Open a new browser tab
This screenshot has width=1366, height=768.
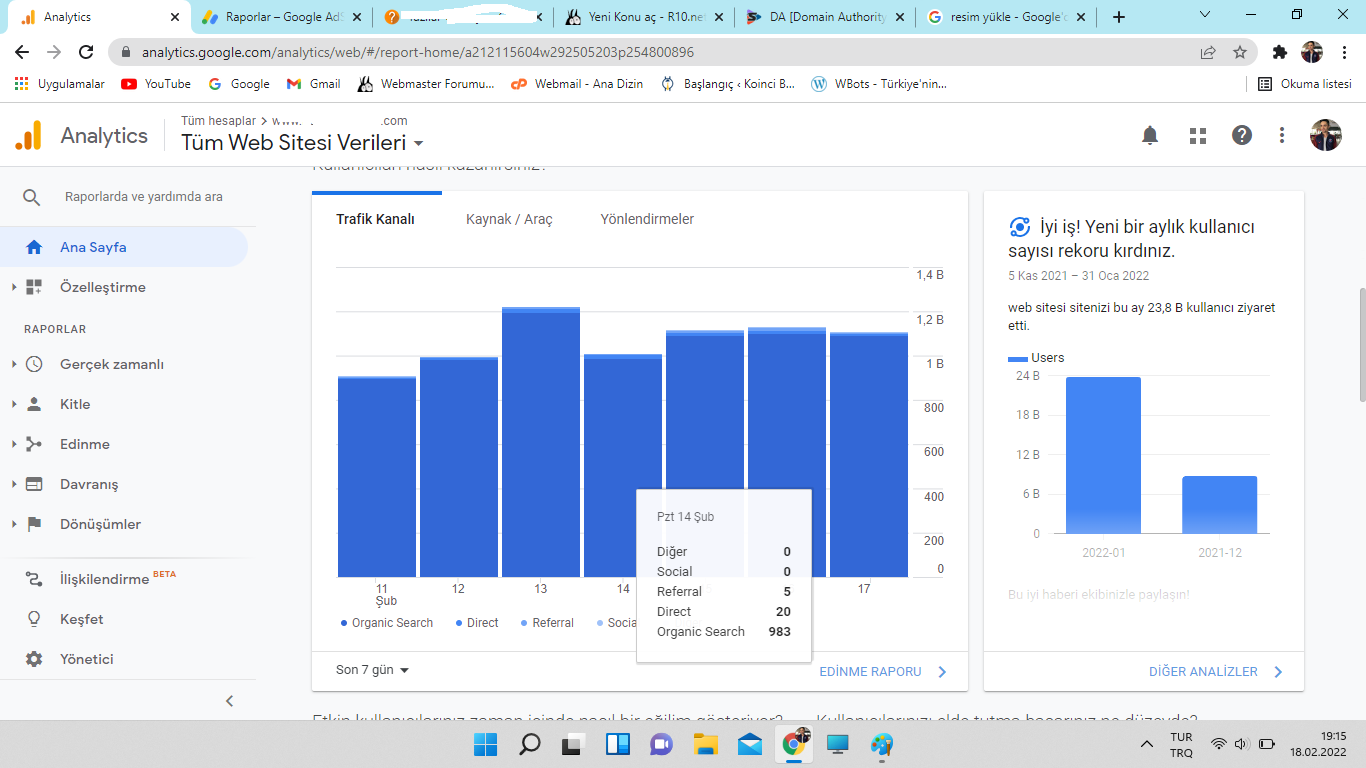click(x=1119, y=17)
